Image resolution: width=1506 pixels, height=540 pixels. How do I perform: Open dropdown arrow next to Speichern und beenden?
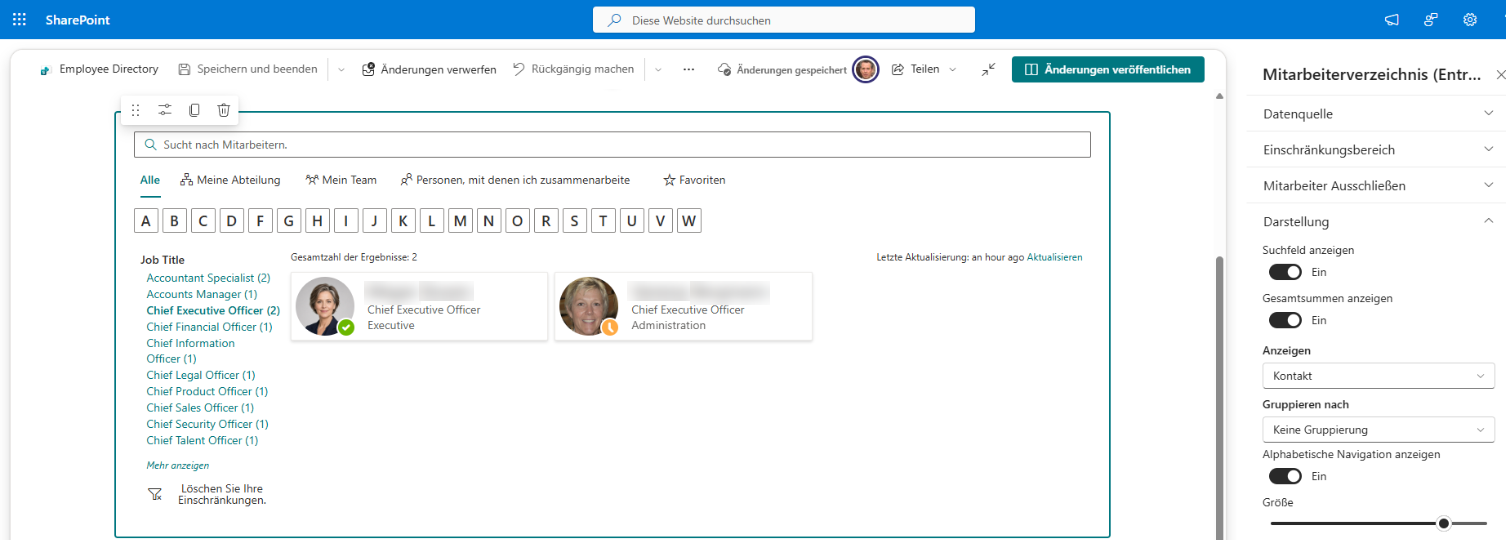(341, 70)
